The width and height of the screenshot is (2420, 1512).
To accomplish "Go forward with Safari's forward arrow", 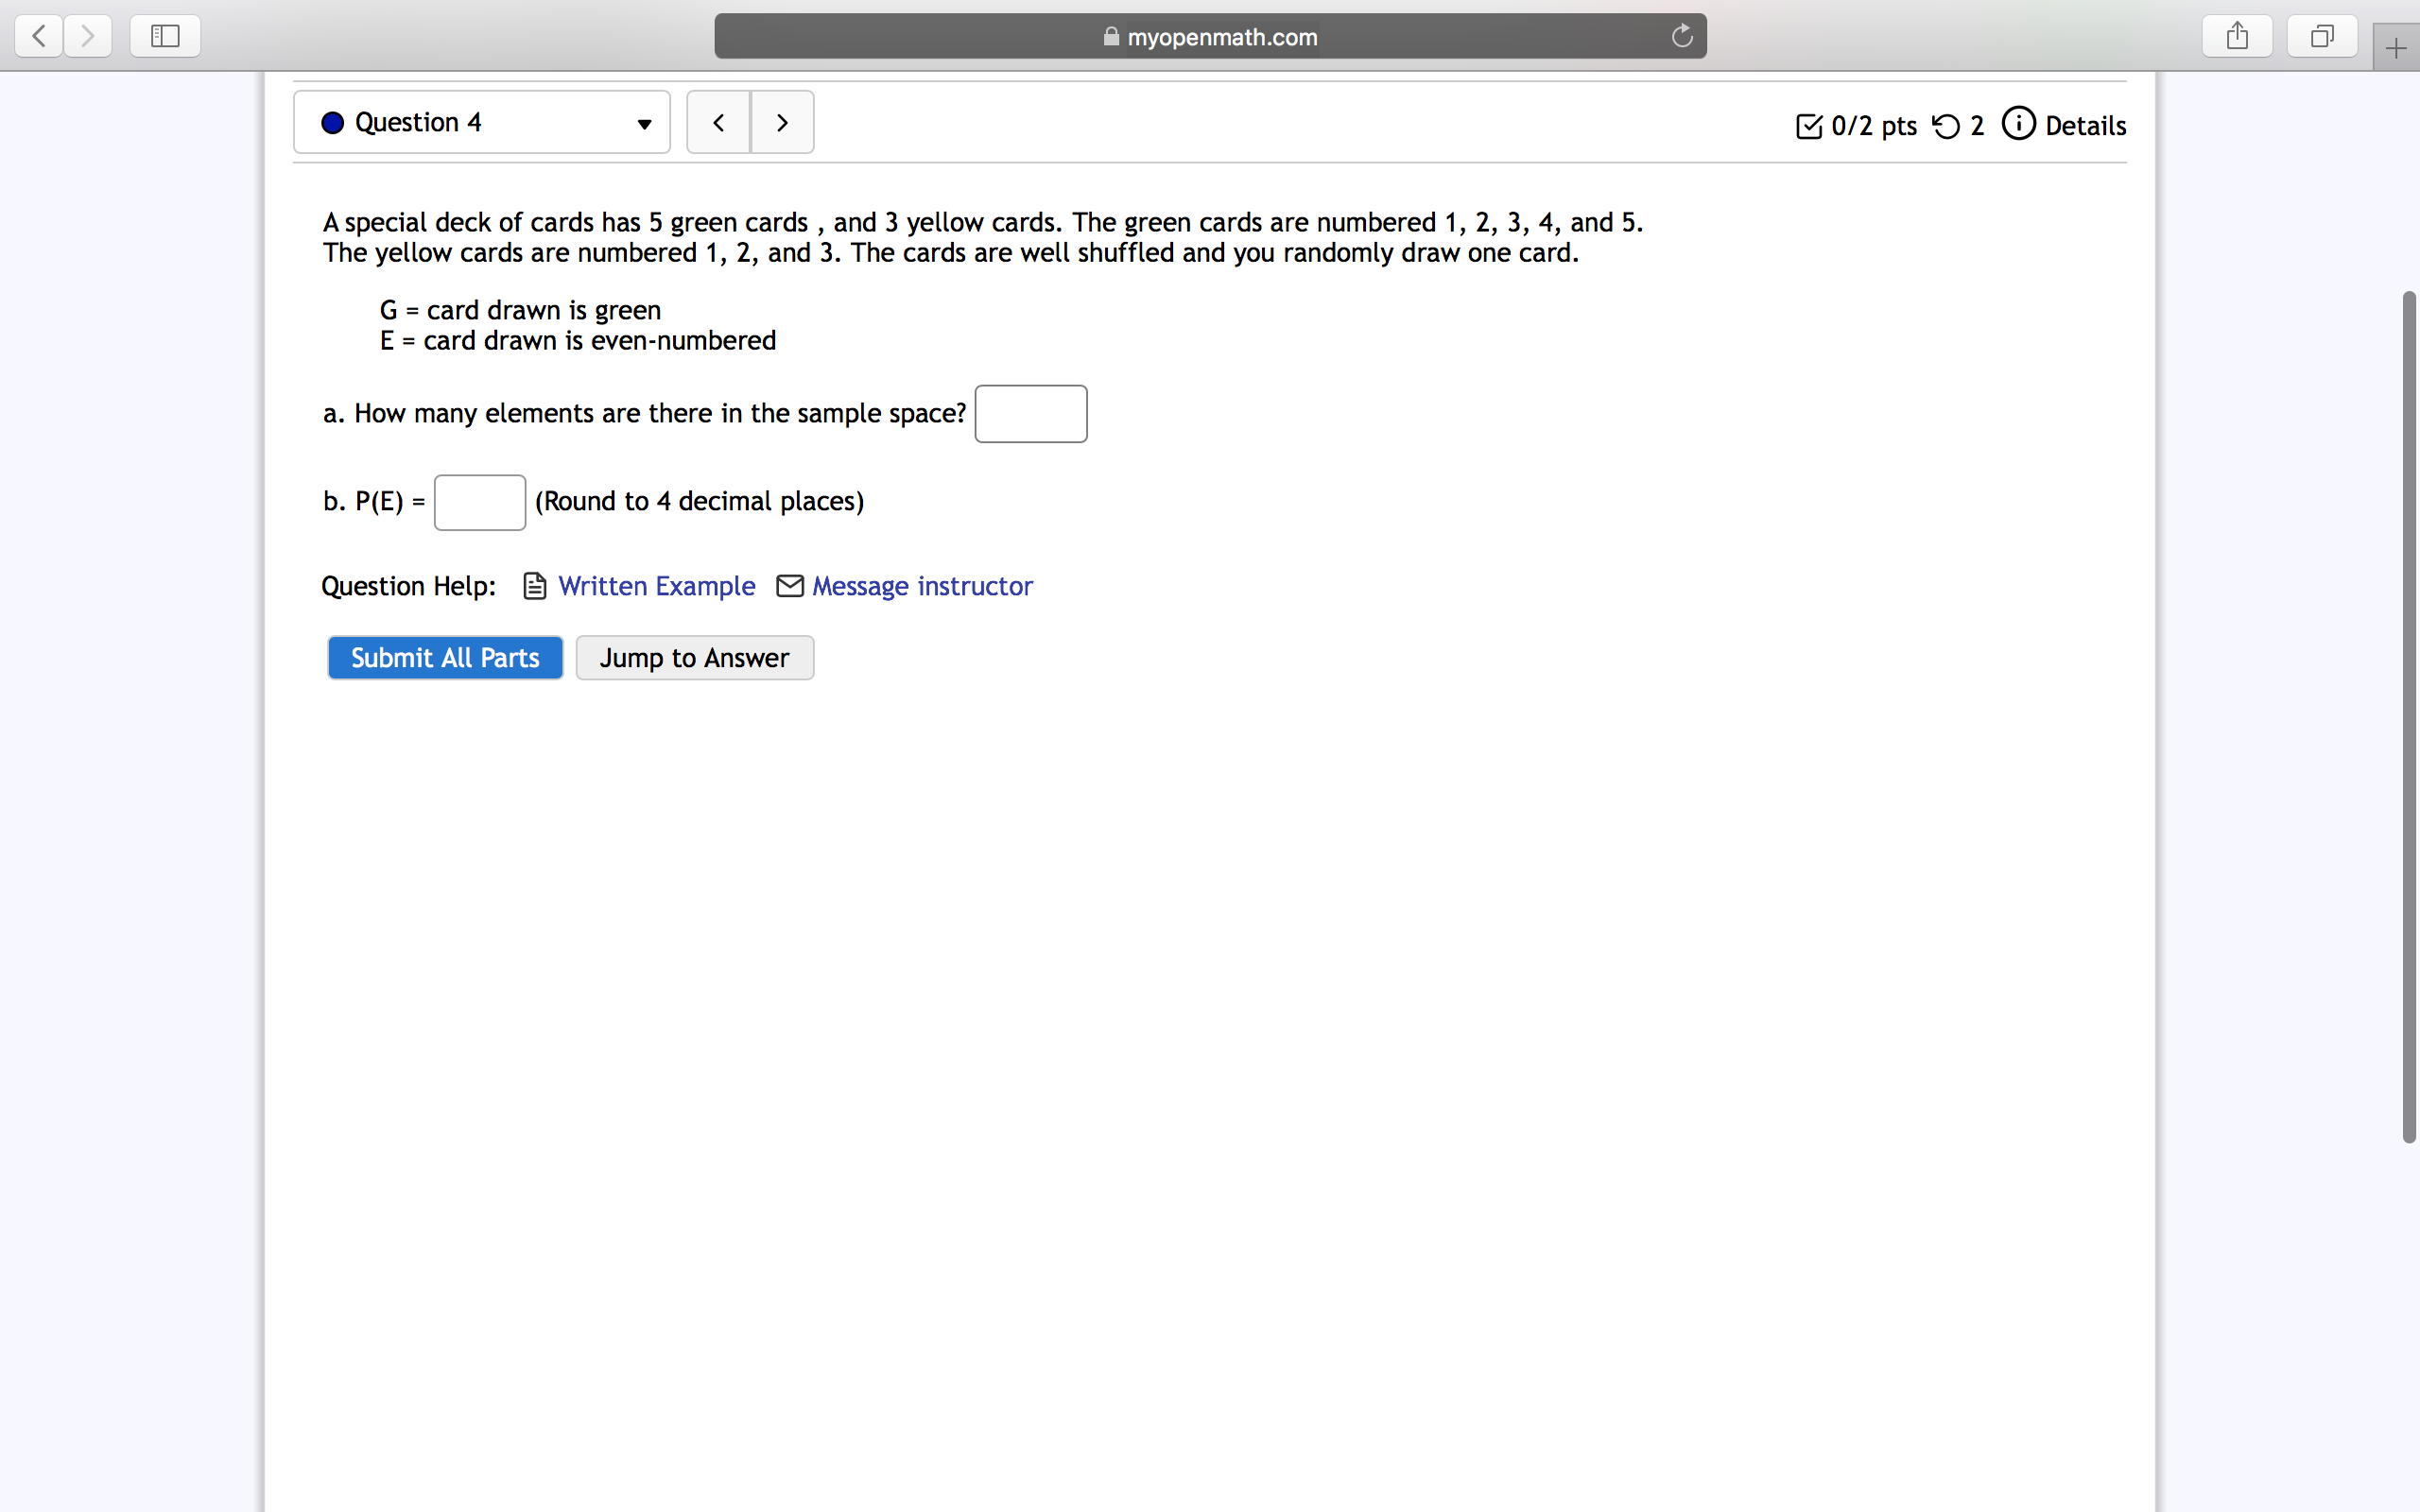I will pyautogui.click(x=88, y=37).
